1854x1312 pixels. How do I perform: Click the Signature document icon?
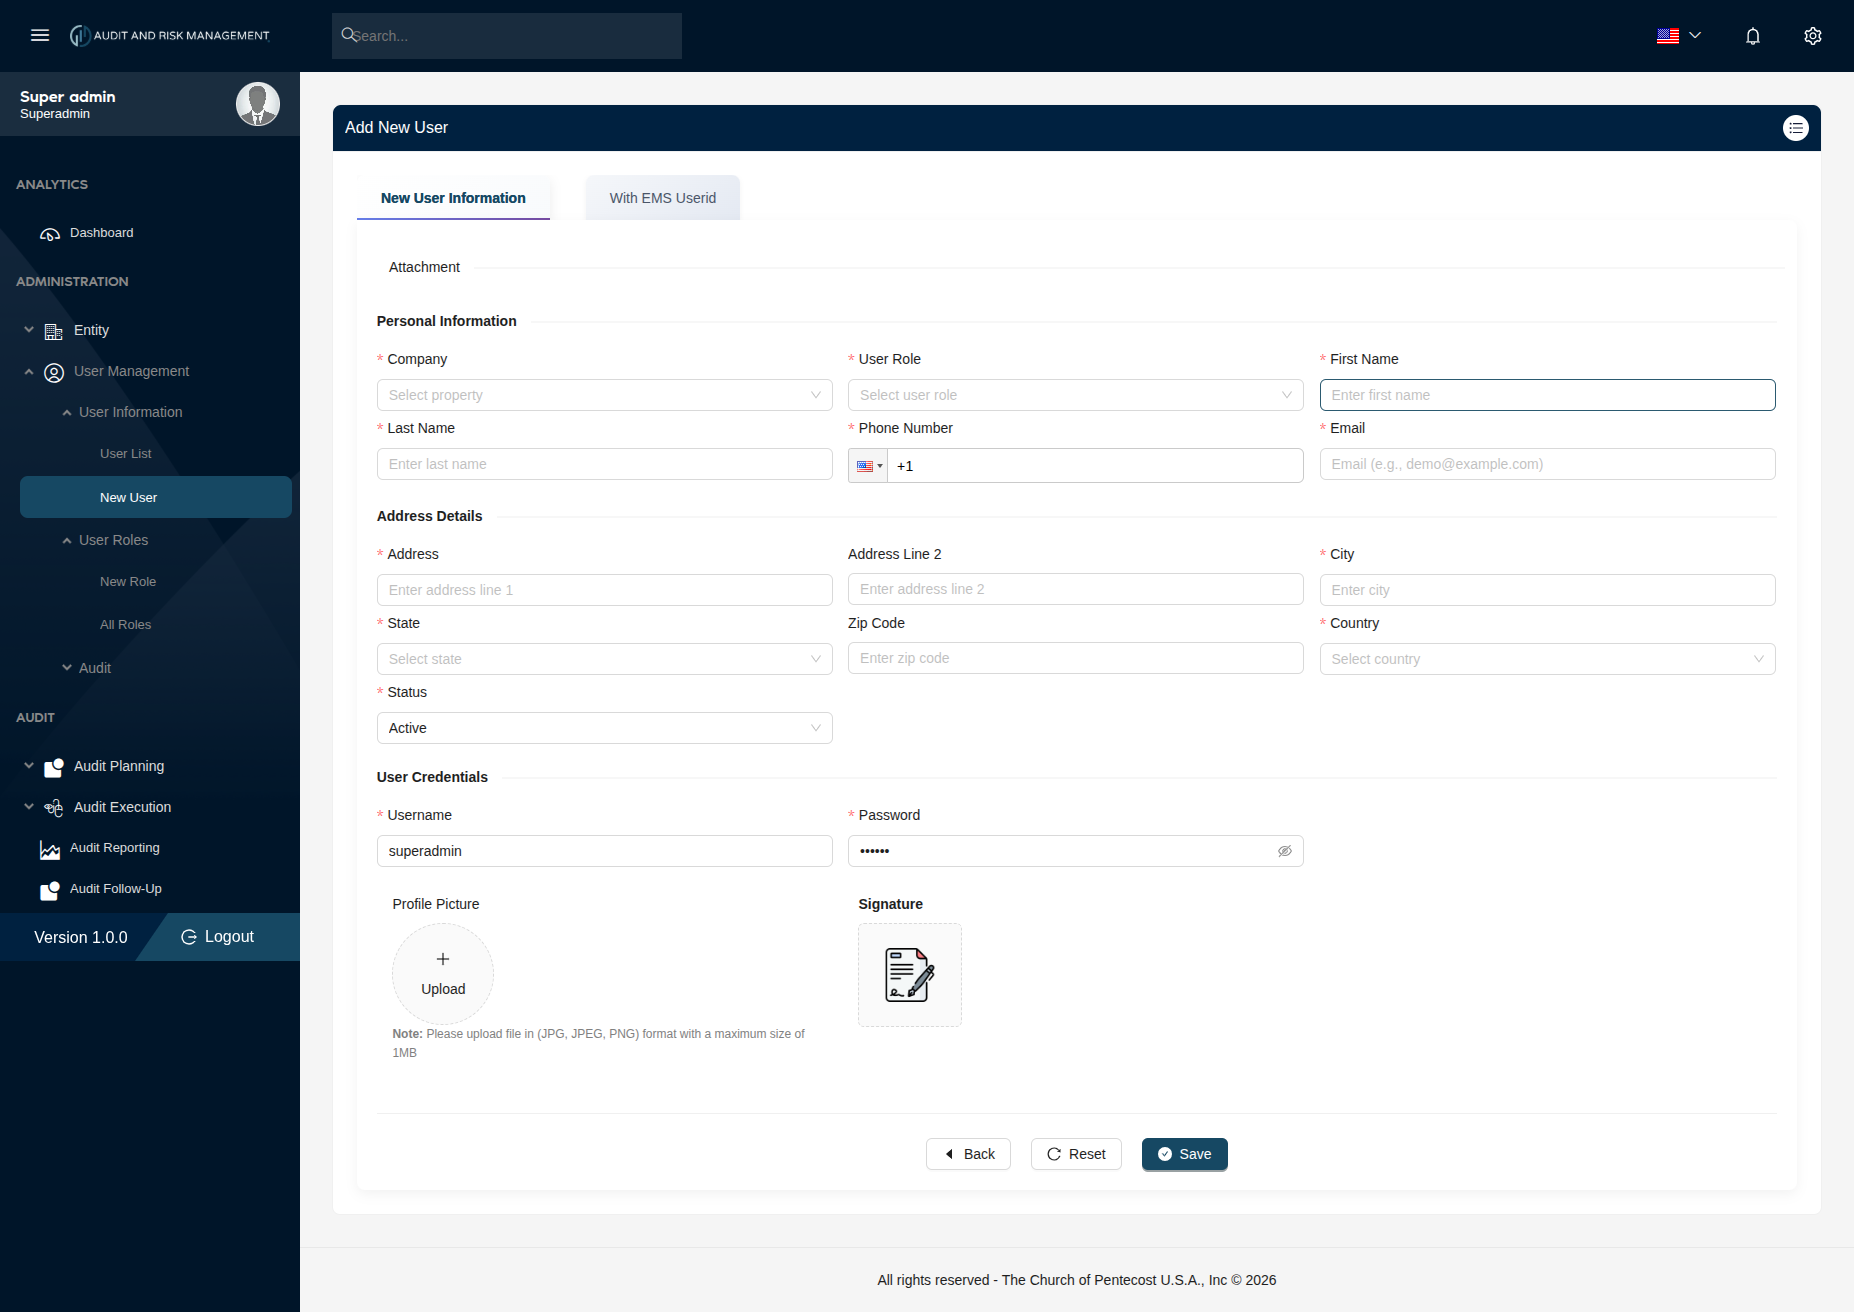pyautogui.click(x=910, y=975)
